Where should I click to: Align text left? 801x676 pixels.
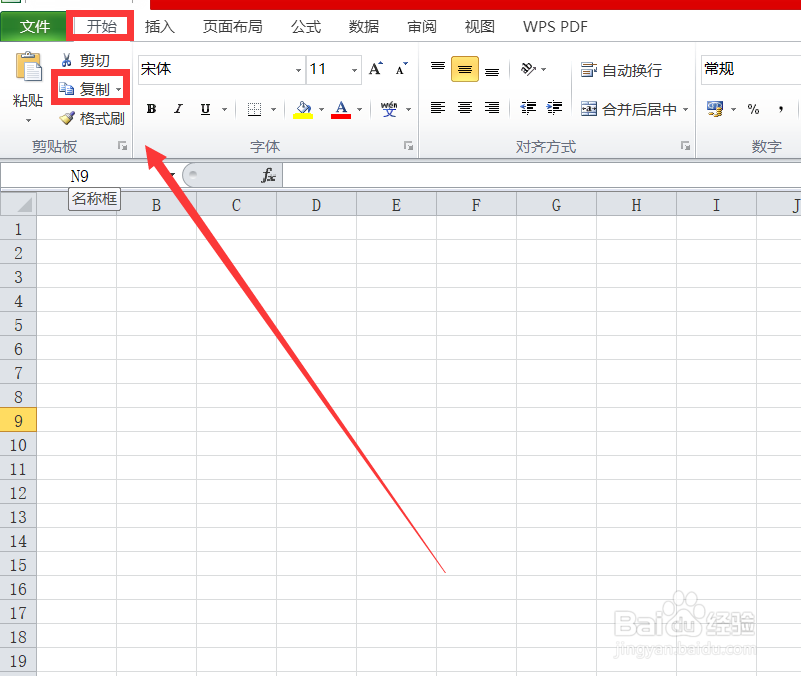pyautogui.click(x=438, y=108)
